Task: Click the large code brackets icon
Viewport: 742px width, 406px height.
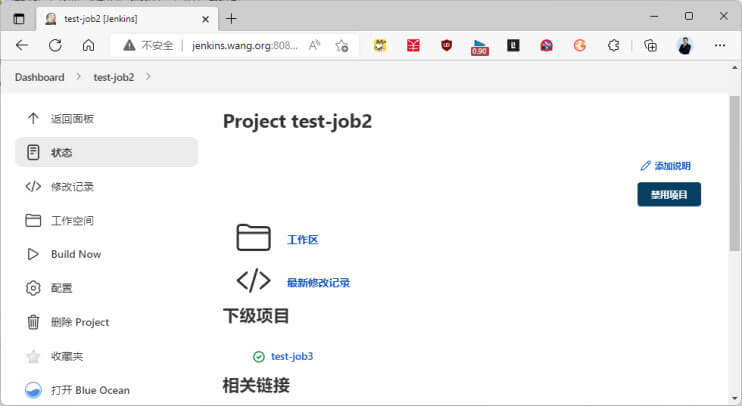Action: pos(253,280)
